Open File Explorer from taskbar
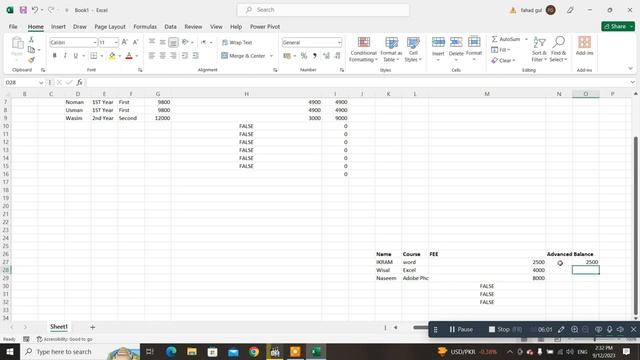Screen dimensions: 640x360 click(x=192, y=351)
